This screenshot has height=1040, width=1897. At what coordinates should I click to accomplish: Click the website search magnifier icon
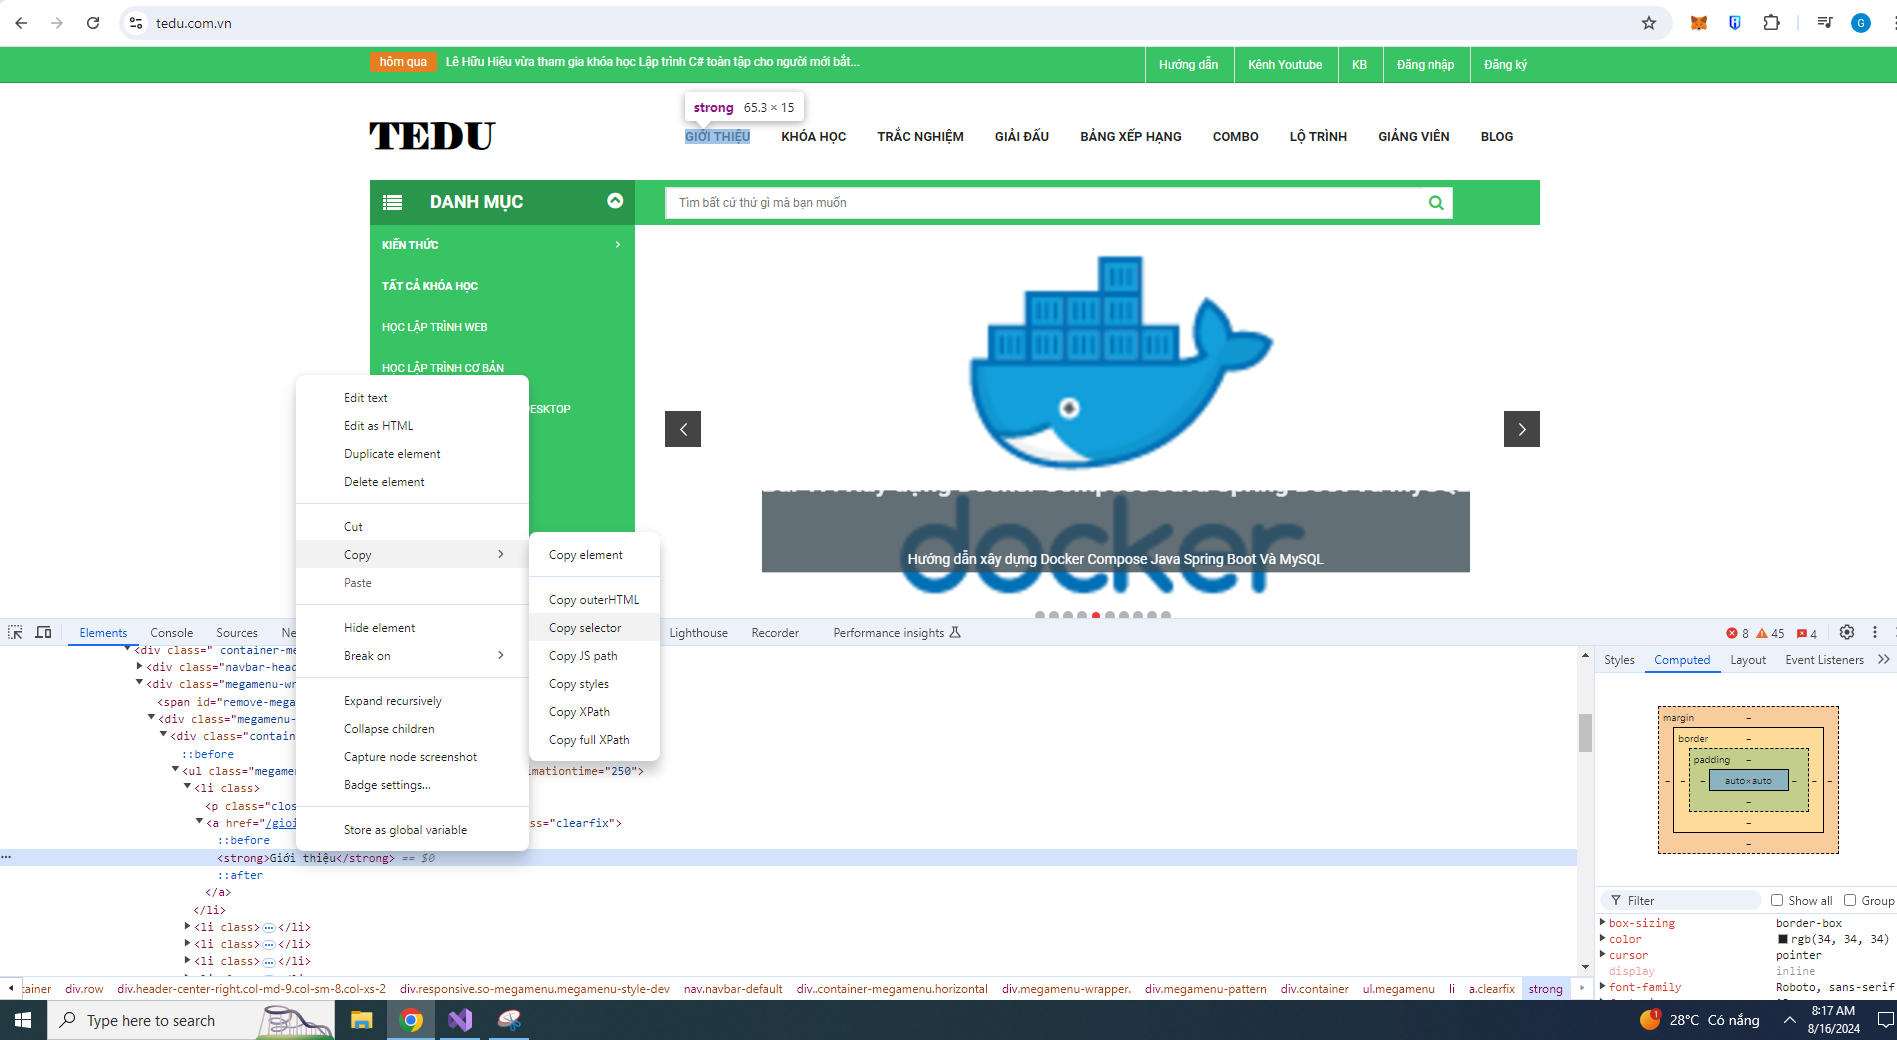pyautogui.click(x=1436, y=203)
